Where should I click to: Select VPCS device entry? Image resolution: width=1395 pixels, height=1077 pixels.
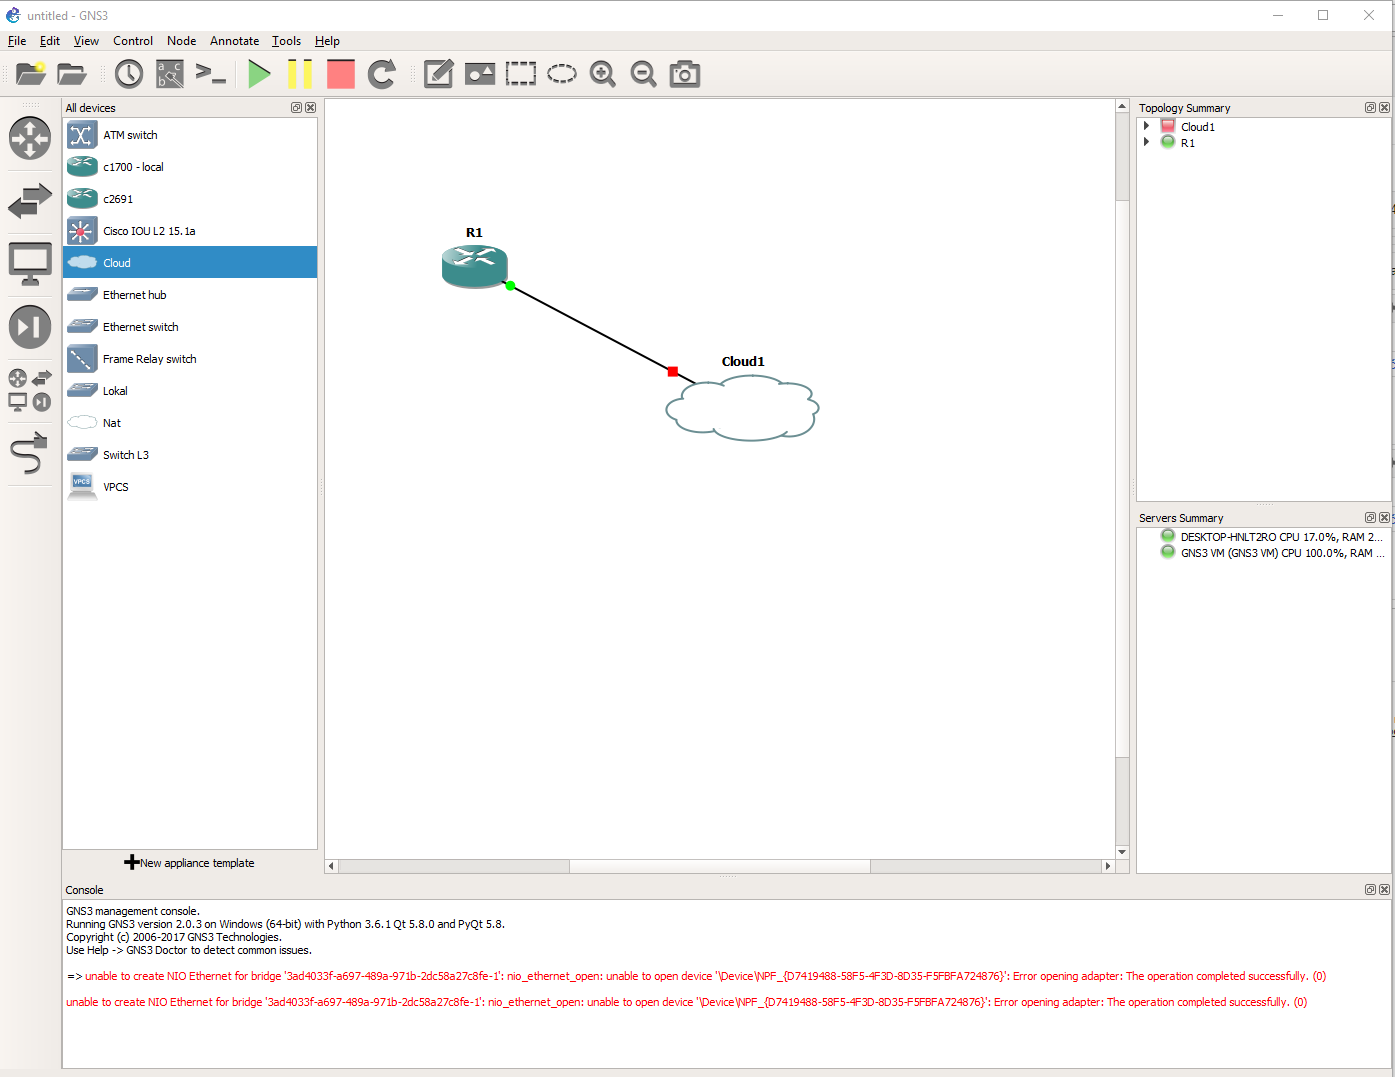[x=190, y=487]
